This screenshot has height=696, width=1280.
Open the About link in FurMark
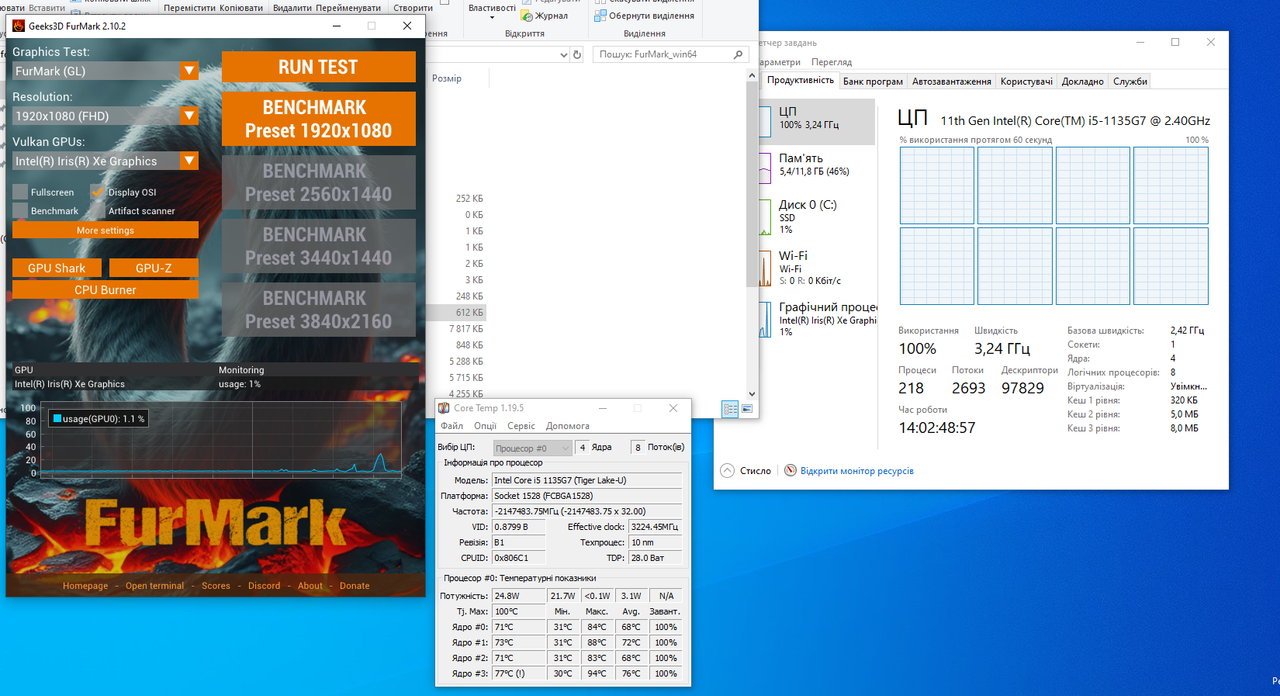[310, 586]
